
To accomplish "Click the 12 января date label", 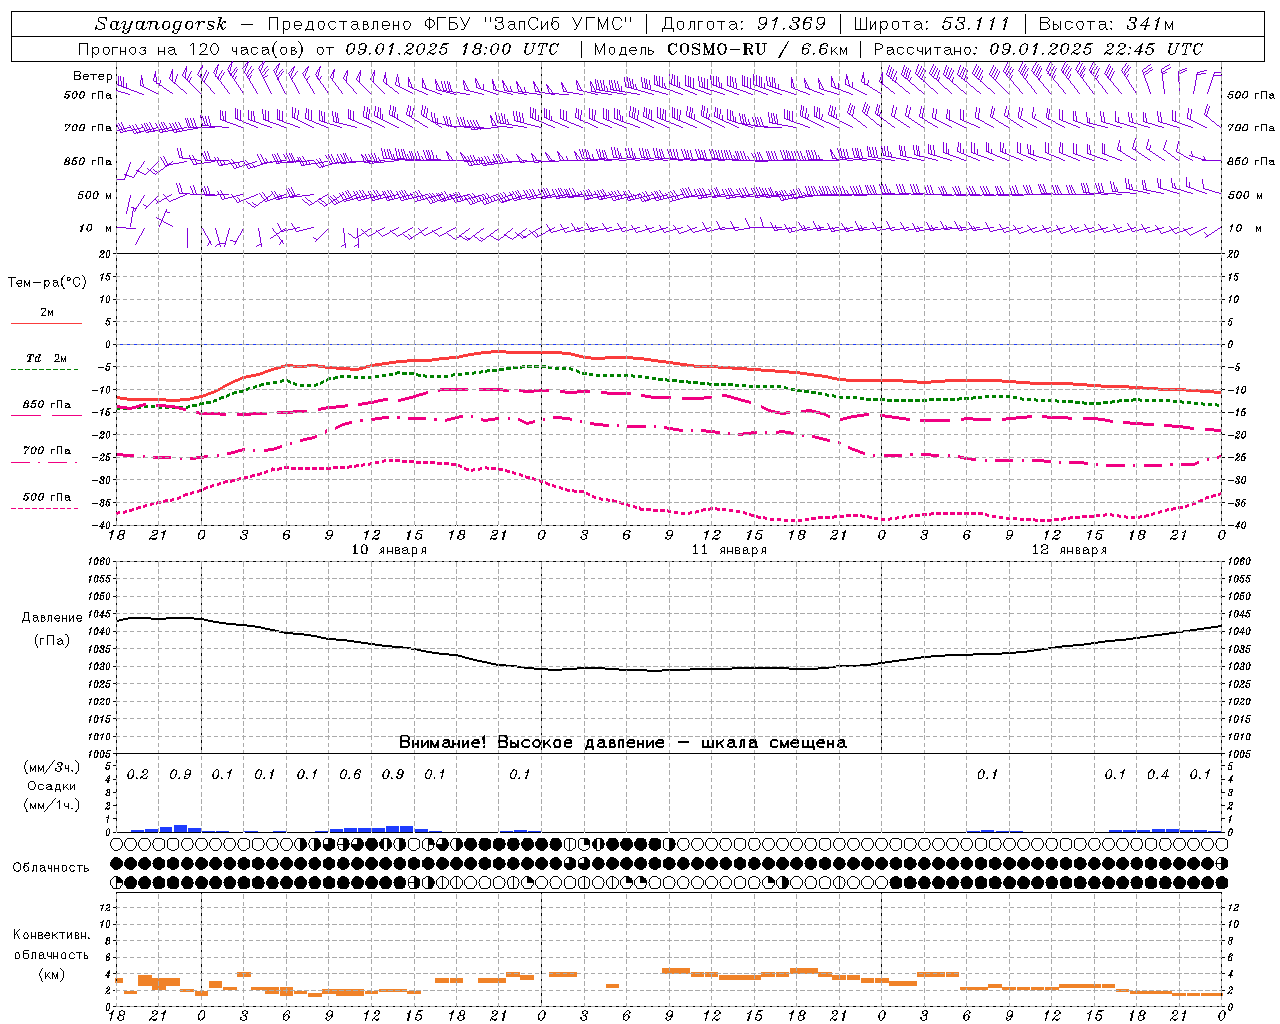I will tap(1069, 550).
